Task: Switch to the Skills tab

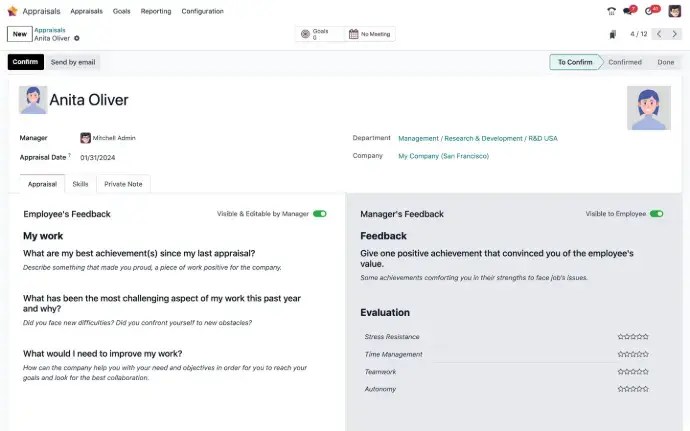Action: (80, 184)
